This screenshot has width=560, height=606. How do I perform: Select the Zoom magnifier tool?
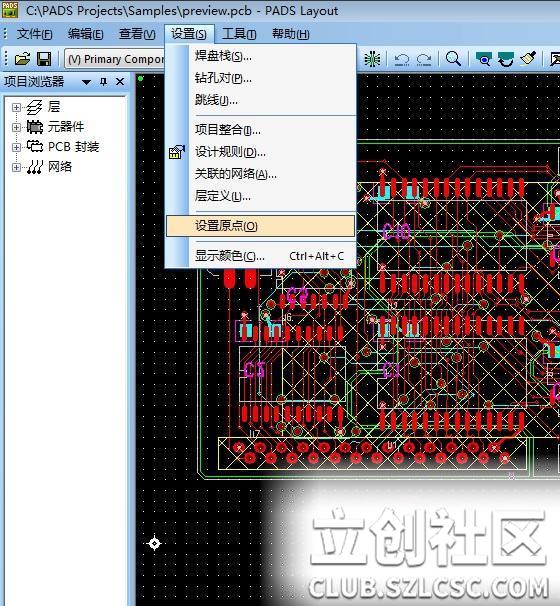coord(453,59)
